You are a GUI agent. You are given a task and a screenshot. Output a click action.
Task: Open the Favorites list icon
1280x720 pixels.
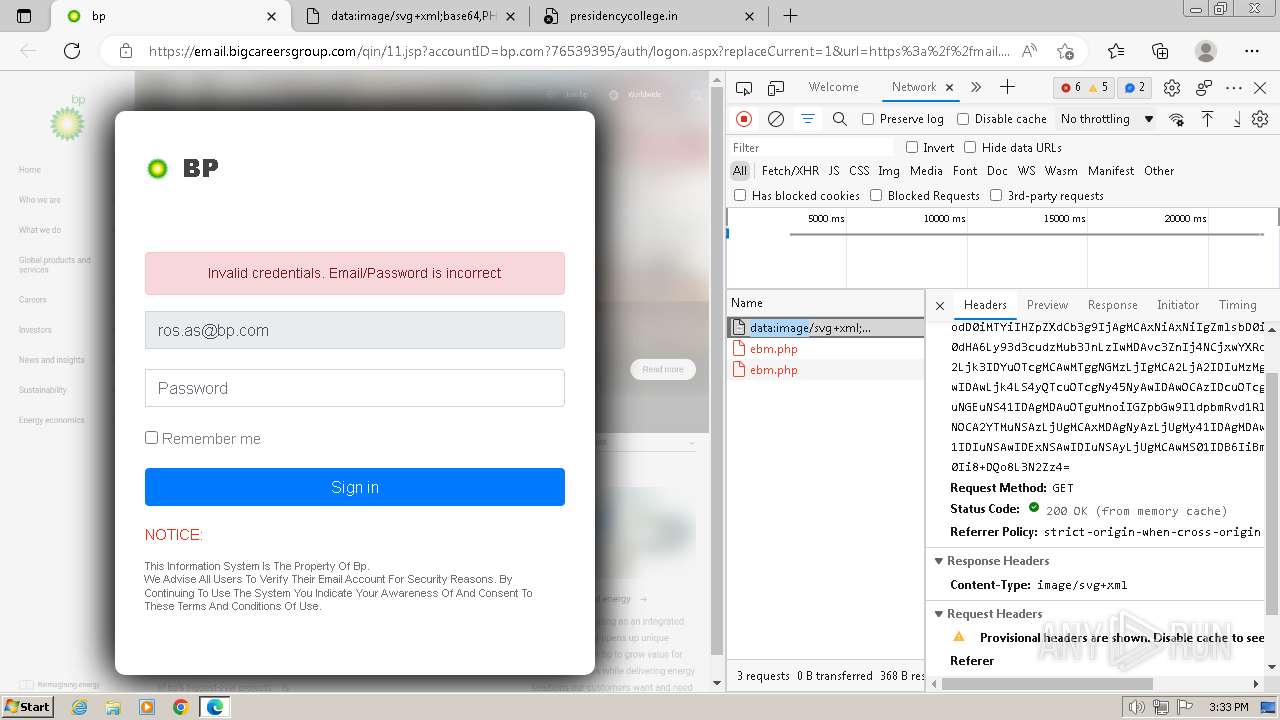click(x=1116, y=51)
